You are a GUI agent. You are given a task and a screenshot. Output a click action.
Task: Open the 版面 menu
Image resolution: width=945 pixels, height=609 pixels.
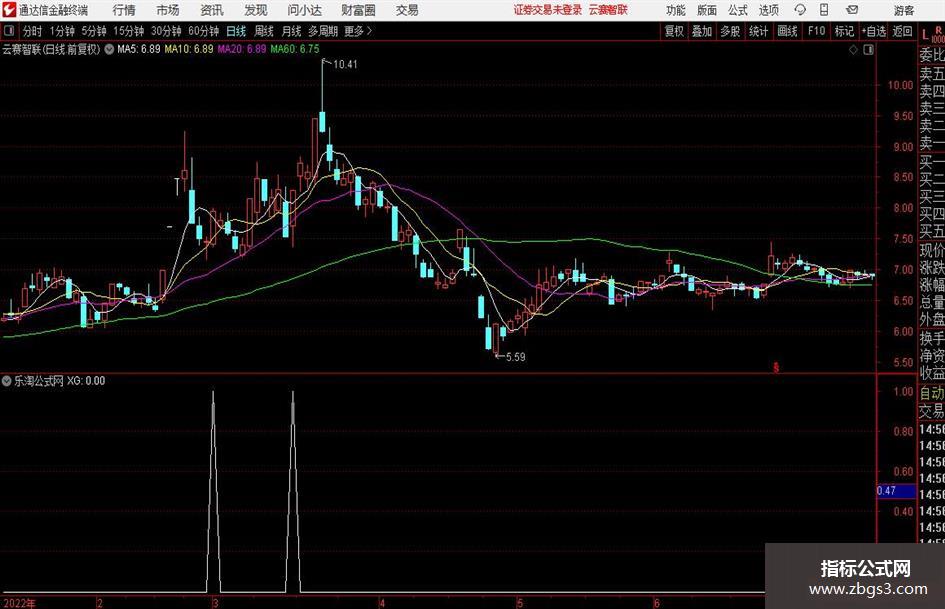coord(707,10)
